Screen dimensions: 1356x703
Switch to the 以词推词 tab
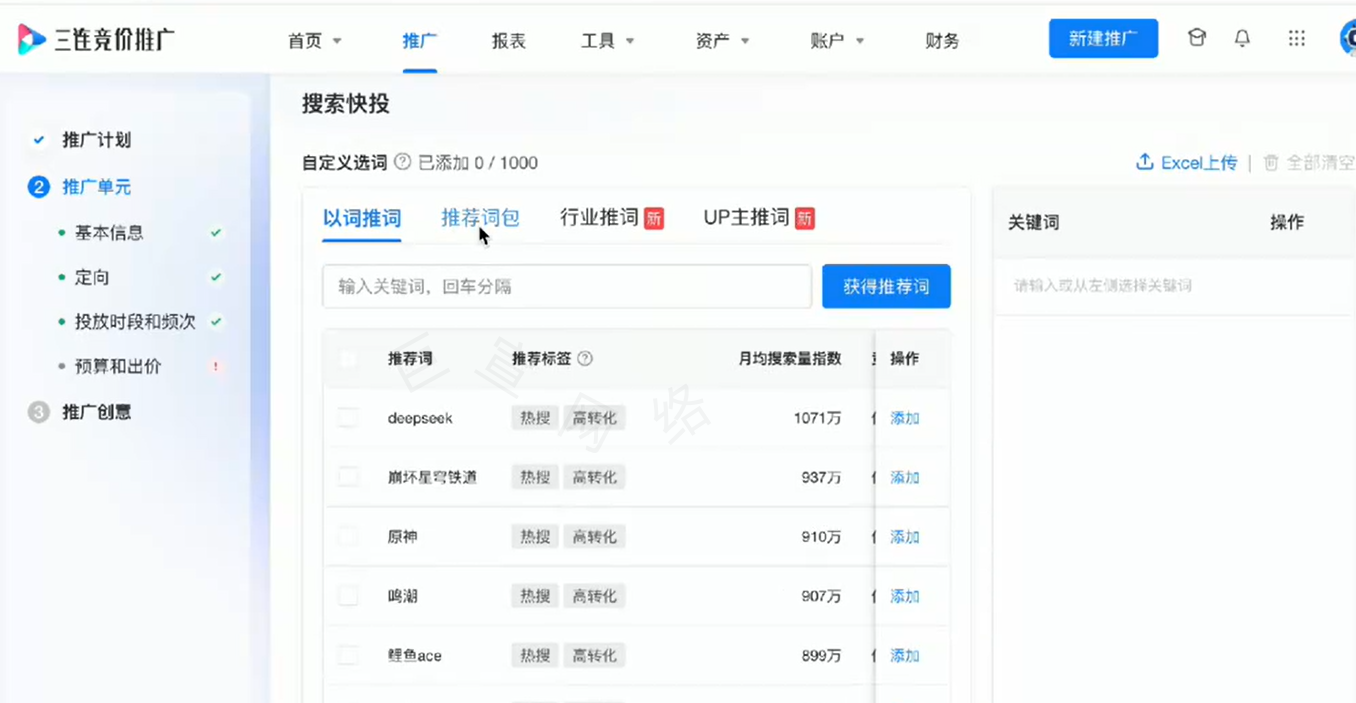362,218
